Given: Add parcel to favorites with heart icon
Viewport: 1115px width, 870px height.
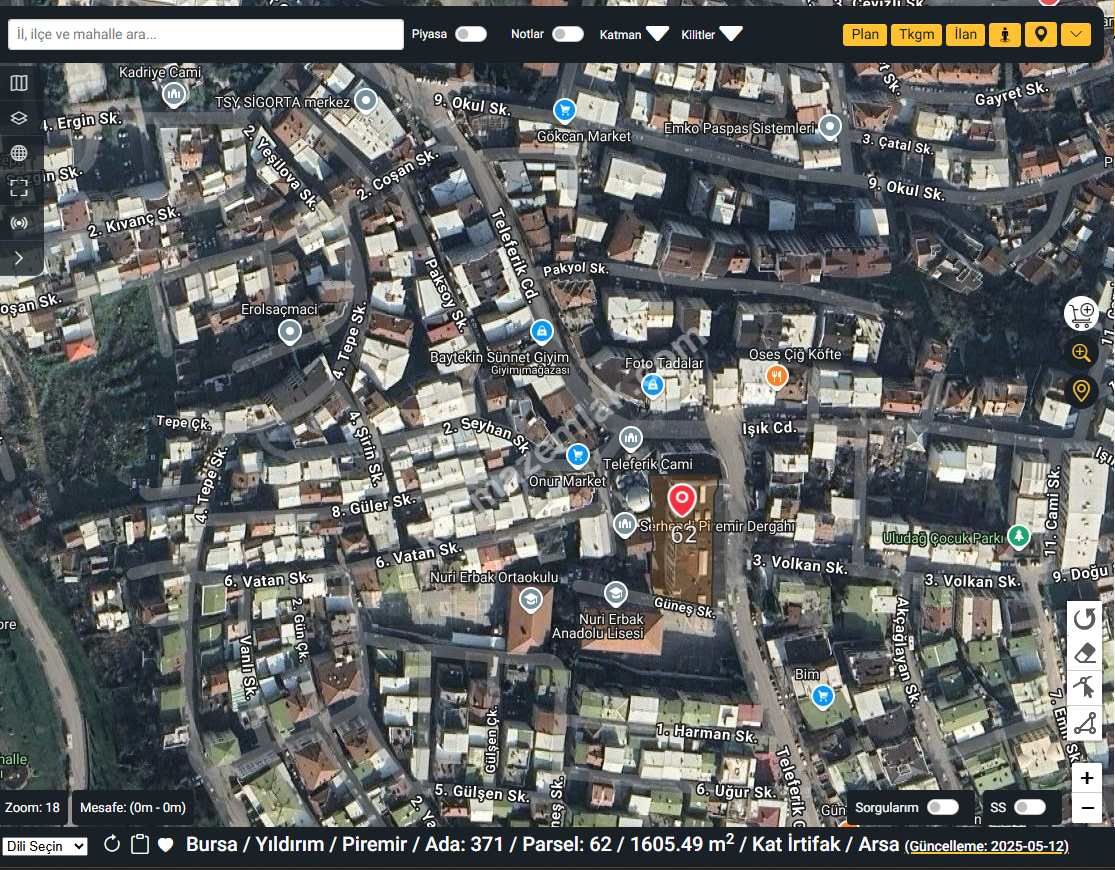Looking at the screenshot, I should [x=166, y=845].
